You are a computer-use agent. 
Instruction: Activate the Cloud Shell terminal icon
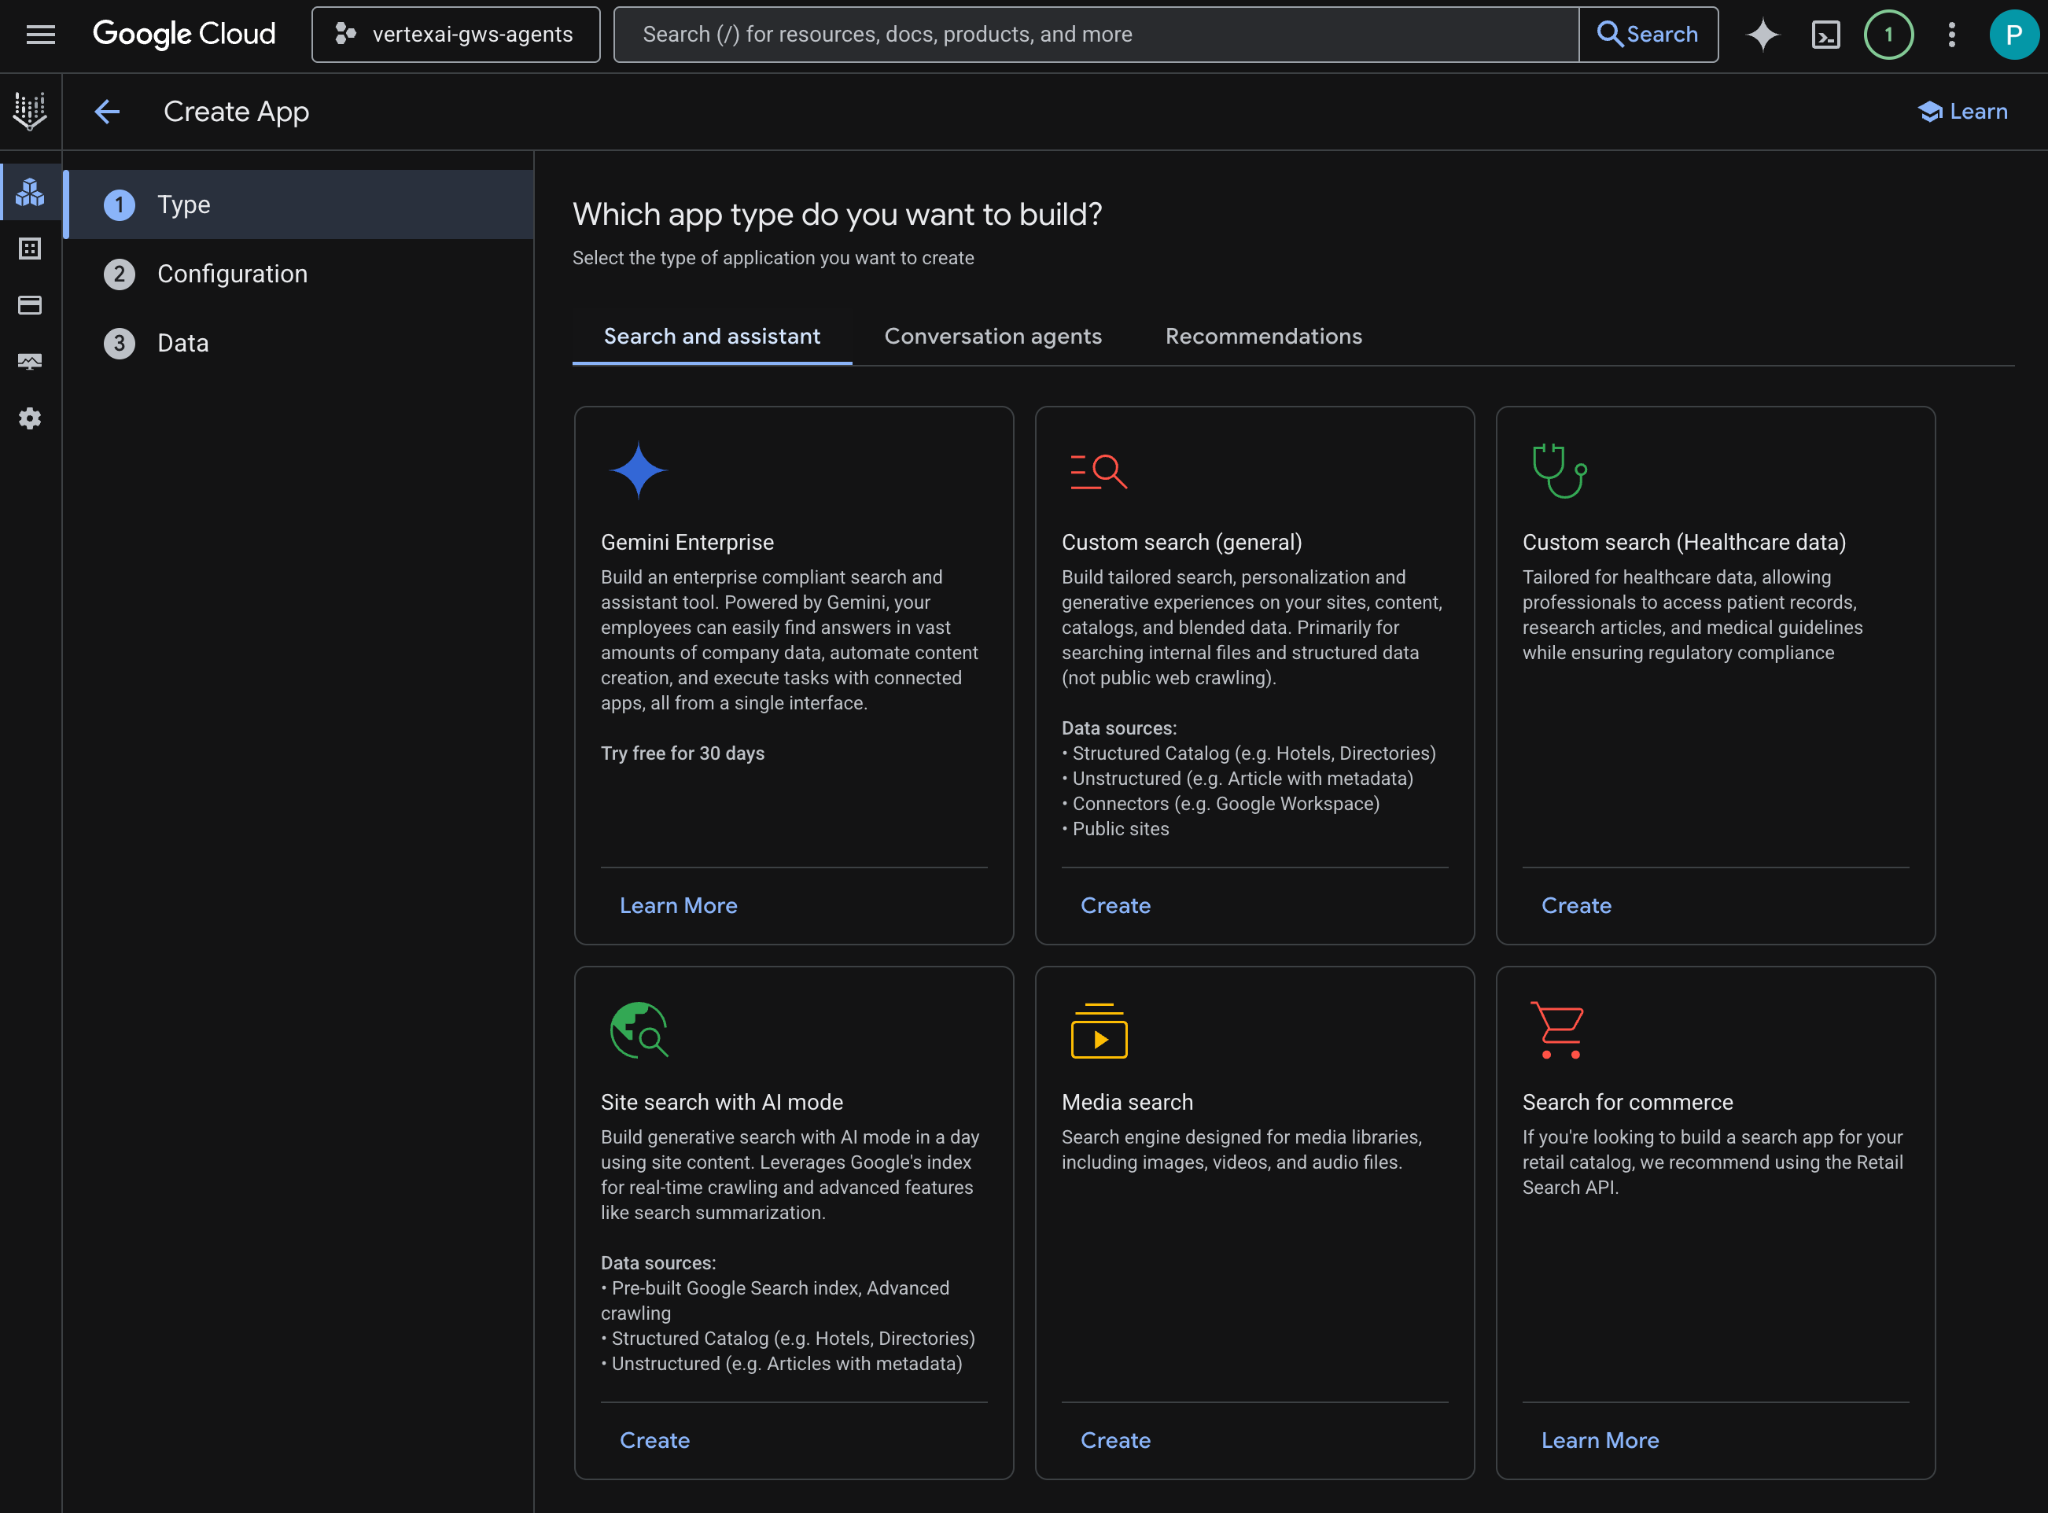click(1825, 35)
